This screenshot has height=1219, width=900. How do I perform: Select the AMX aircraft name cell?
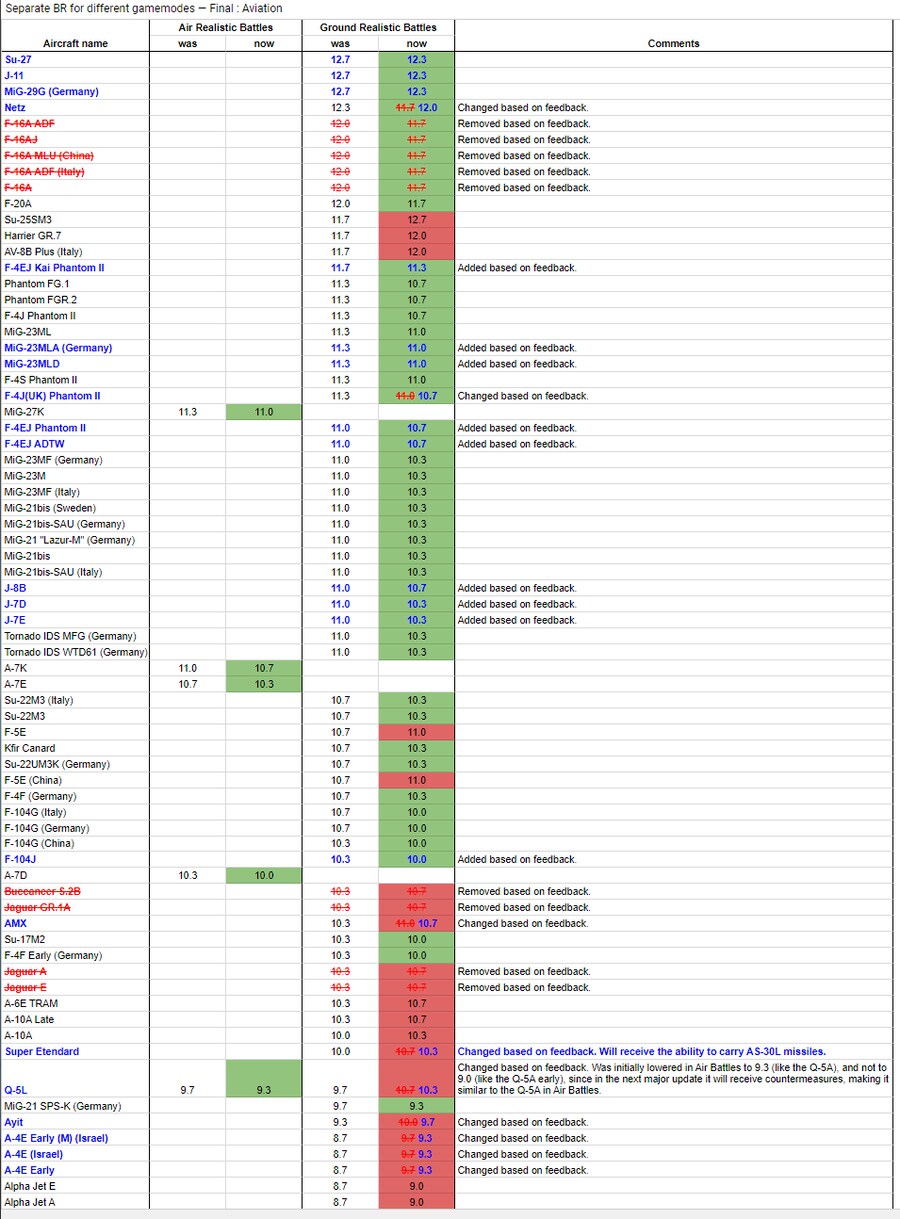[x=75, y=924]
